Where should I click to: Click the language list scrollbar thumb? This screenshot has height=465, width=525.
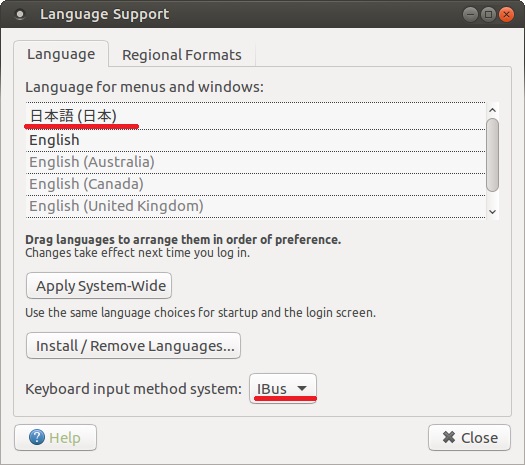[493, 155]
